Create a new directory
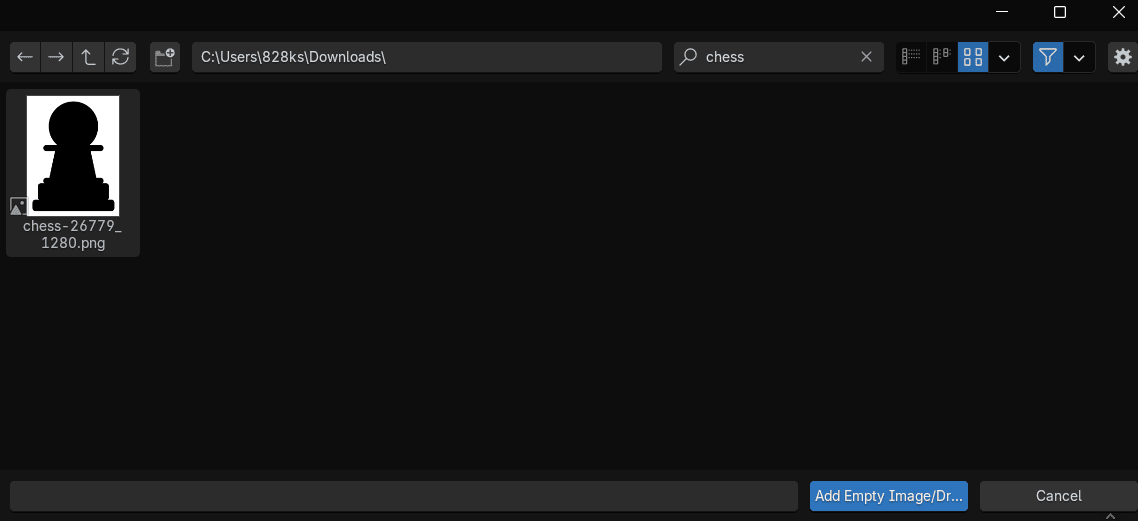 (x=165, y=57)
